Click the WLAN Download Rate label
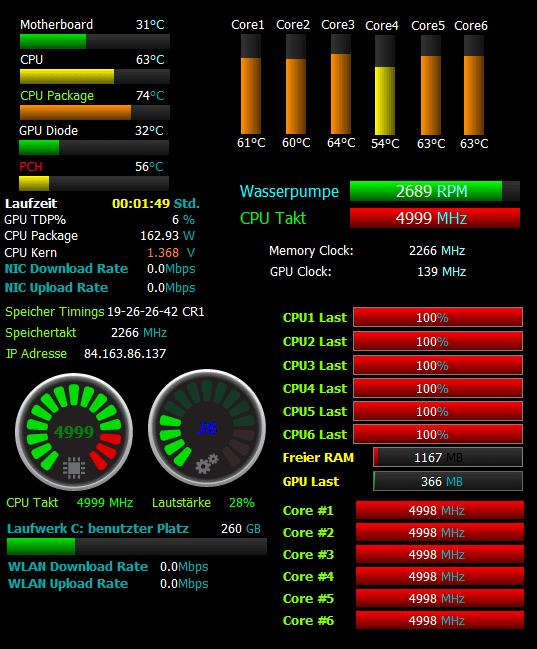This screenshot has height=649, width=537. click(x=78, y=566)
